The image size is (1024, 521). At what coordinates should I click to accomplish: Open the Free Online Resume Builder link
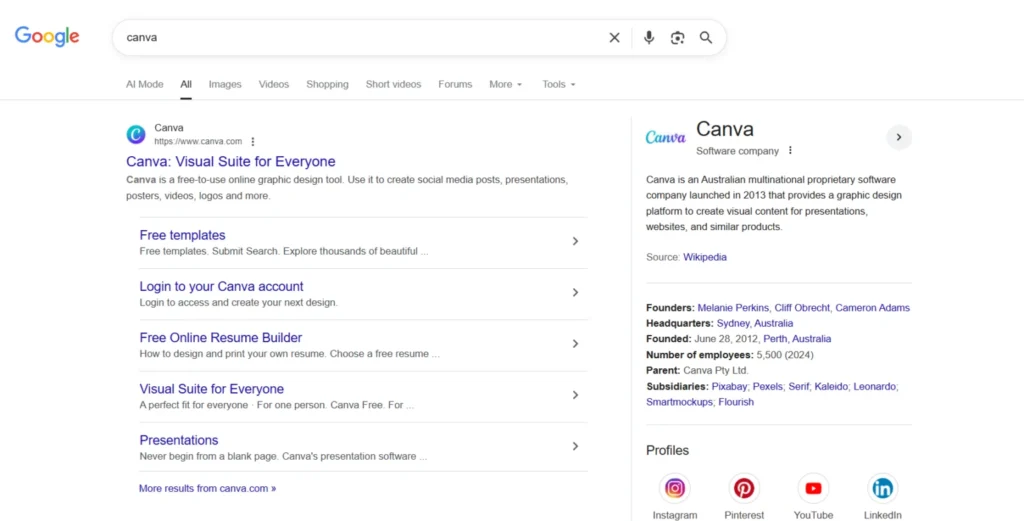(221, 338)
